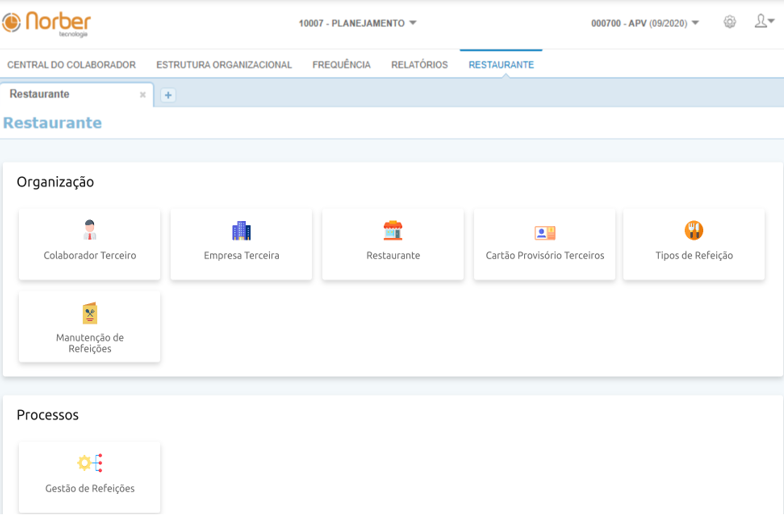
Task: Go to Central do Colaborador menu
Action: click(71, 65)
